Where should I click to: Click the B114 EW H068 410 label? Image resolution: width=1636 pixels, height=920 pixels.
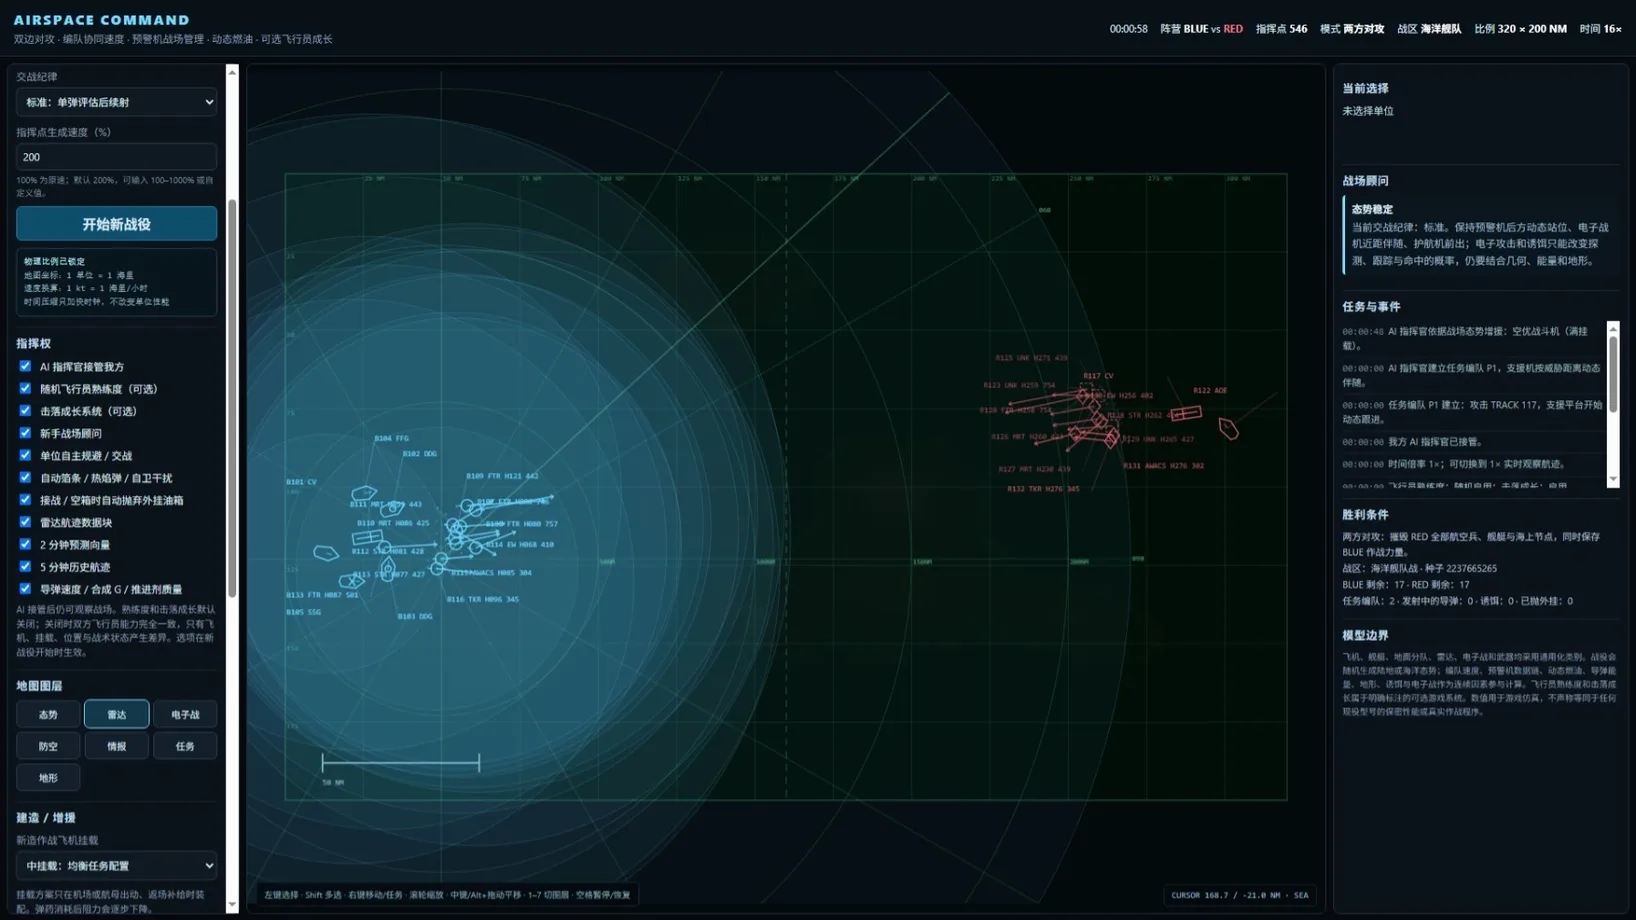tap(520, 545)
